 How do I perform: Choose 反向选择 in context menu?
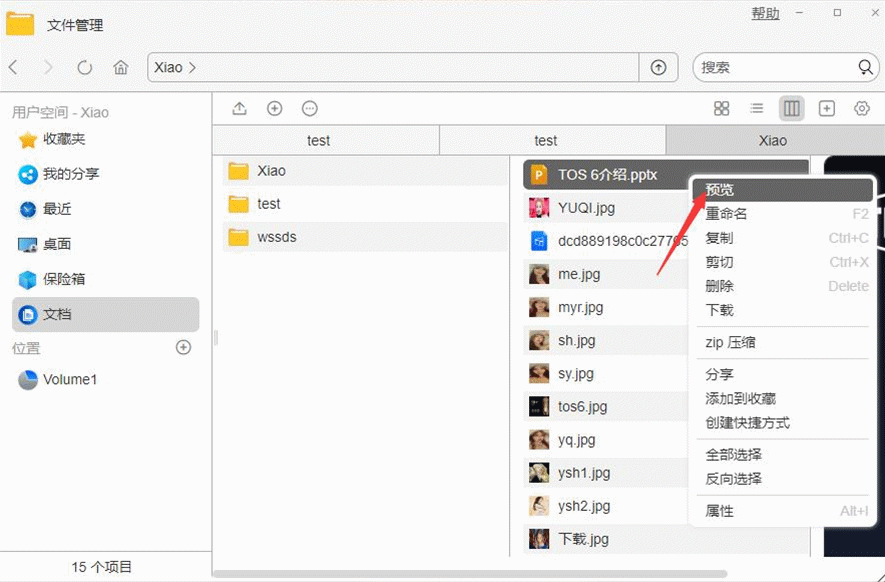[782, 479]
